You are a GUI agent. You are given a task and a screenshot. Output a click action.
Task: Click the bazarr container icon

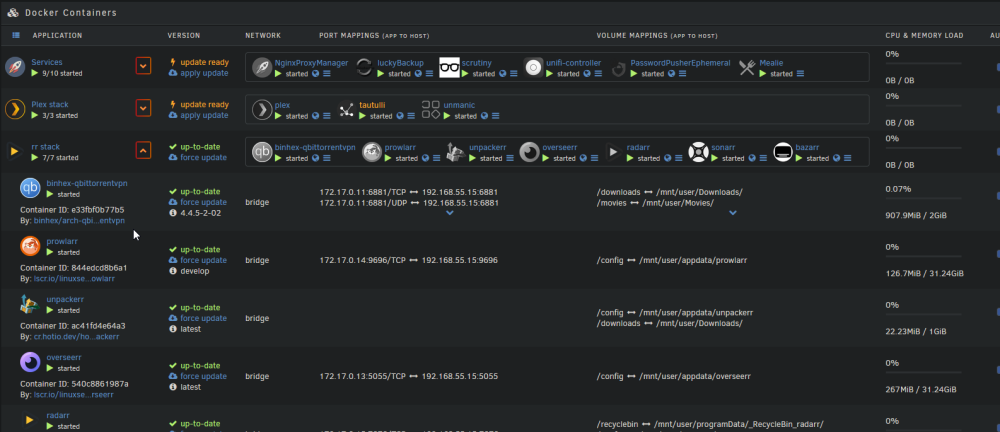click(783, 152)
